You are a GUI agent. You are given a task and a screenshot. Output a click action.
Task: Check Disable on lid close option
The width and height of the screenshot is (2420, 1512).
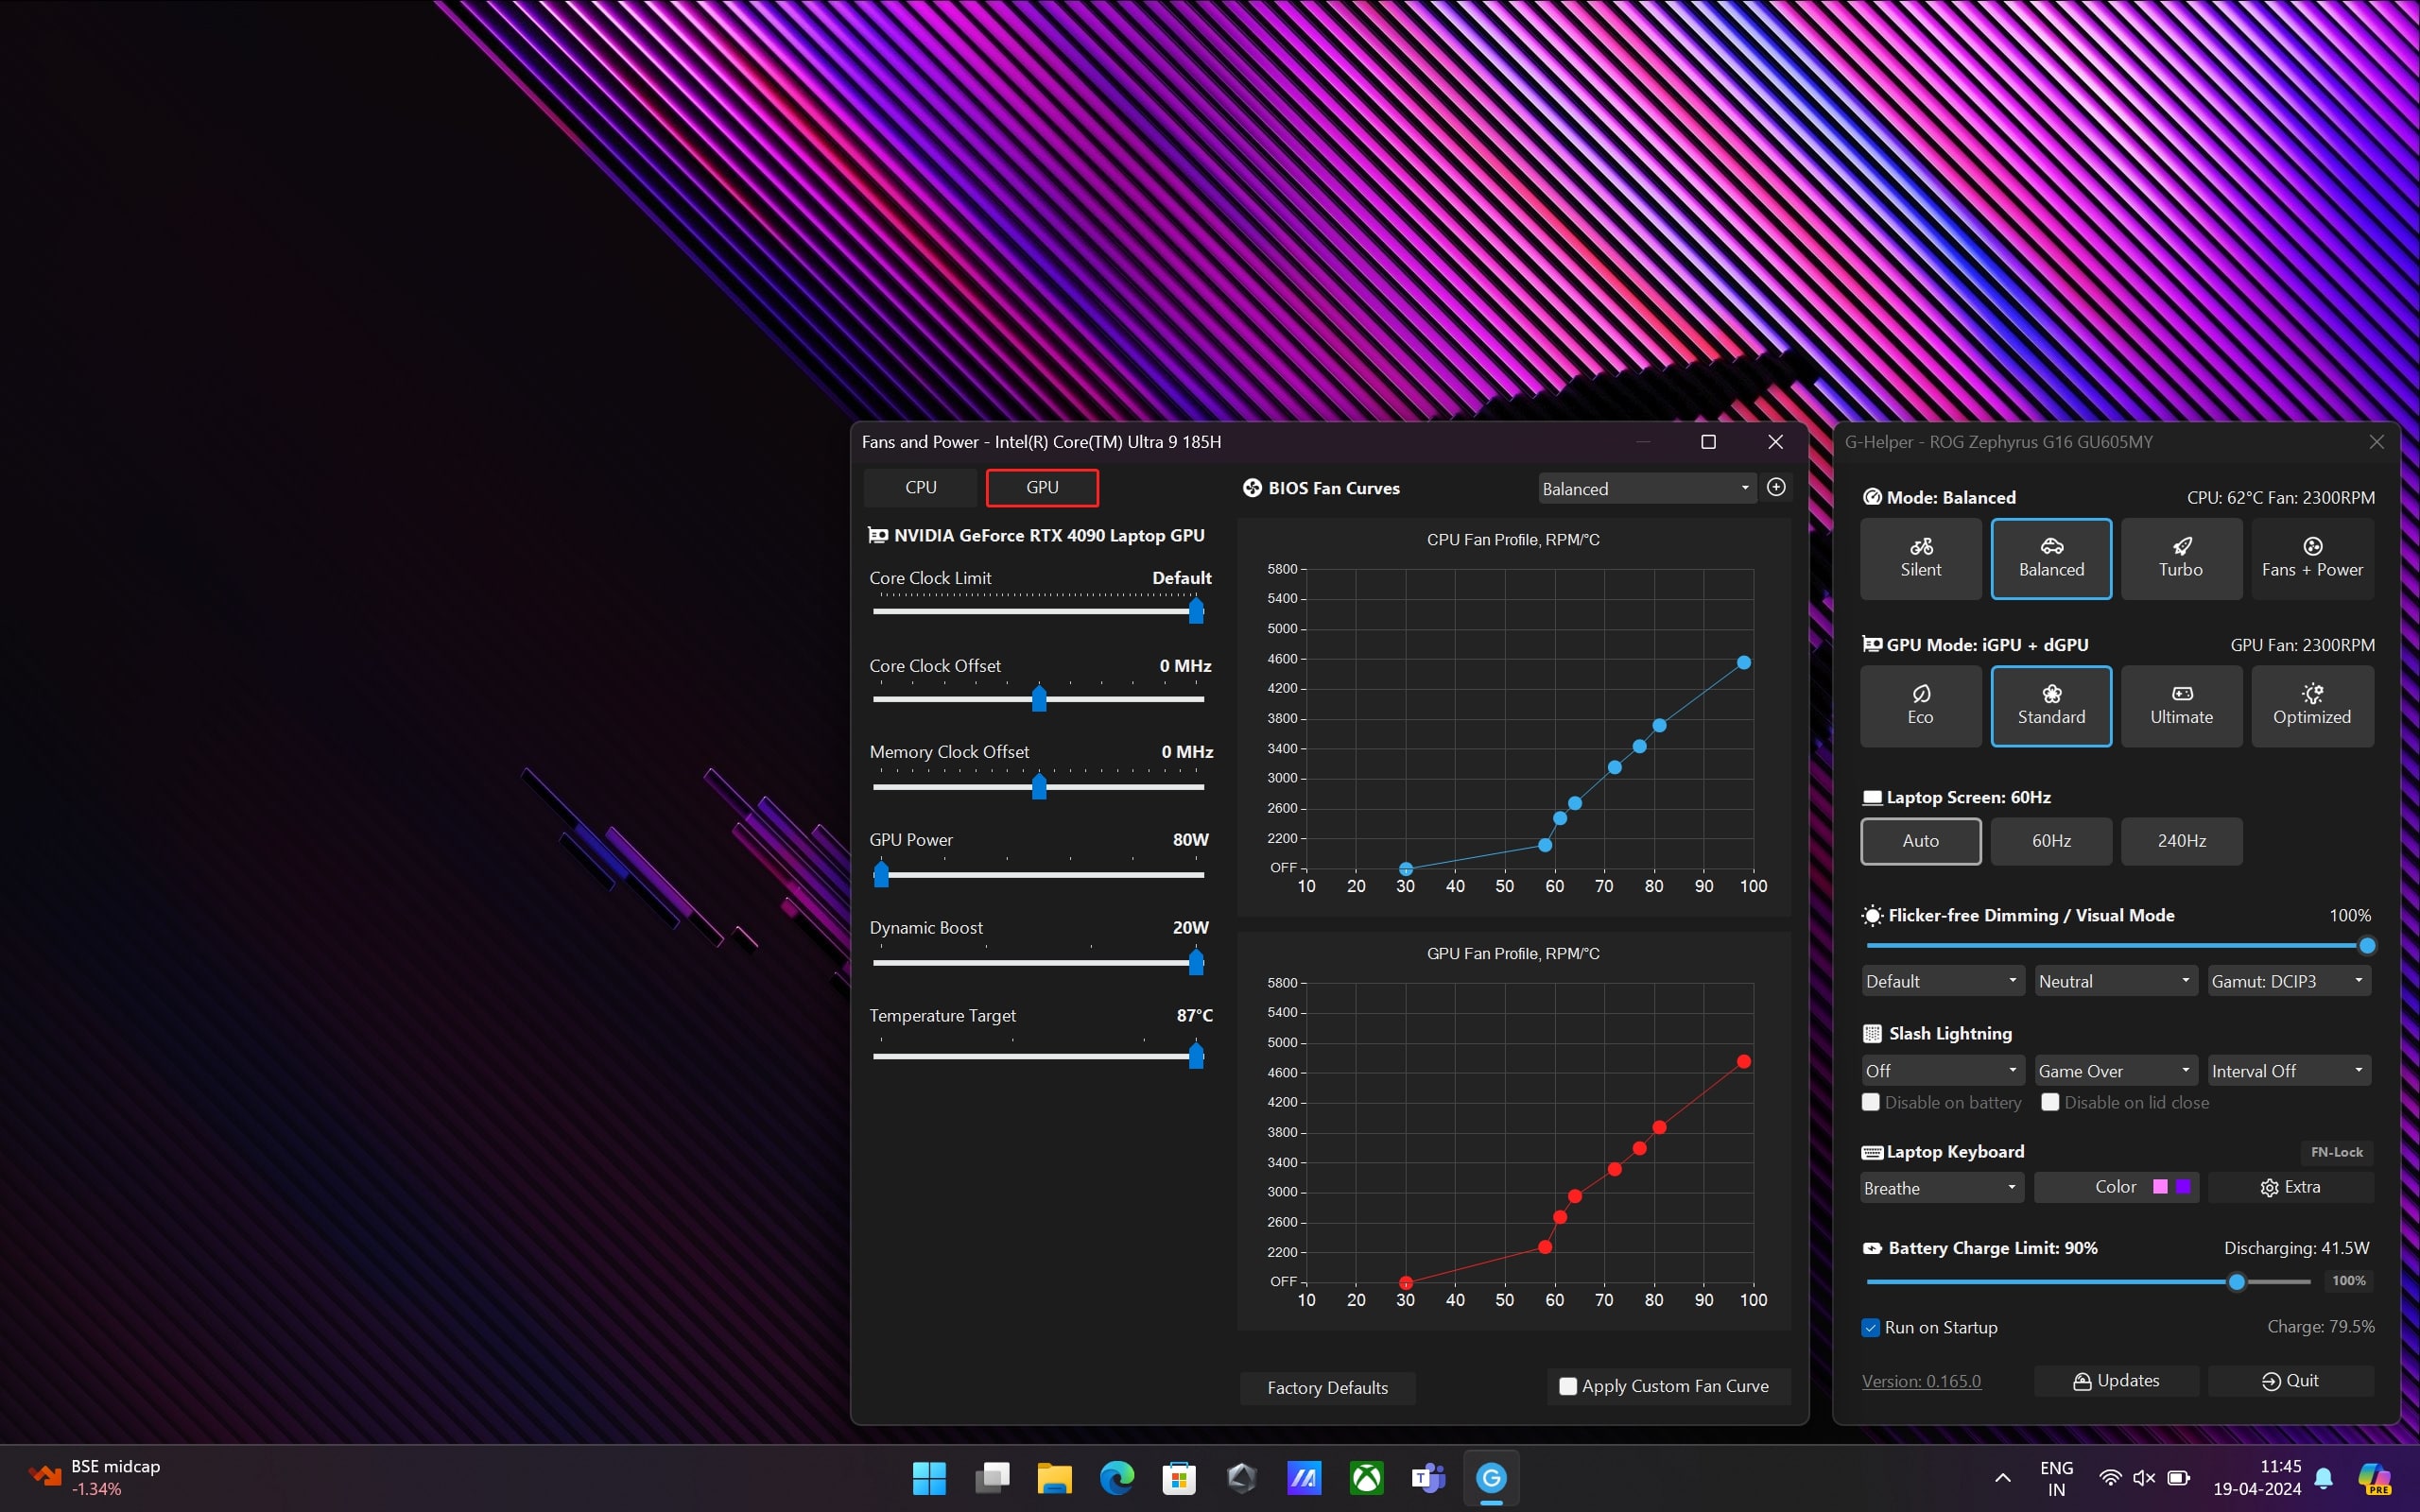click(x=2050, y=1102)
